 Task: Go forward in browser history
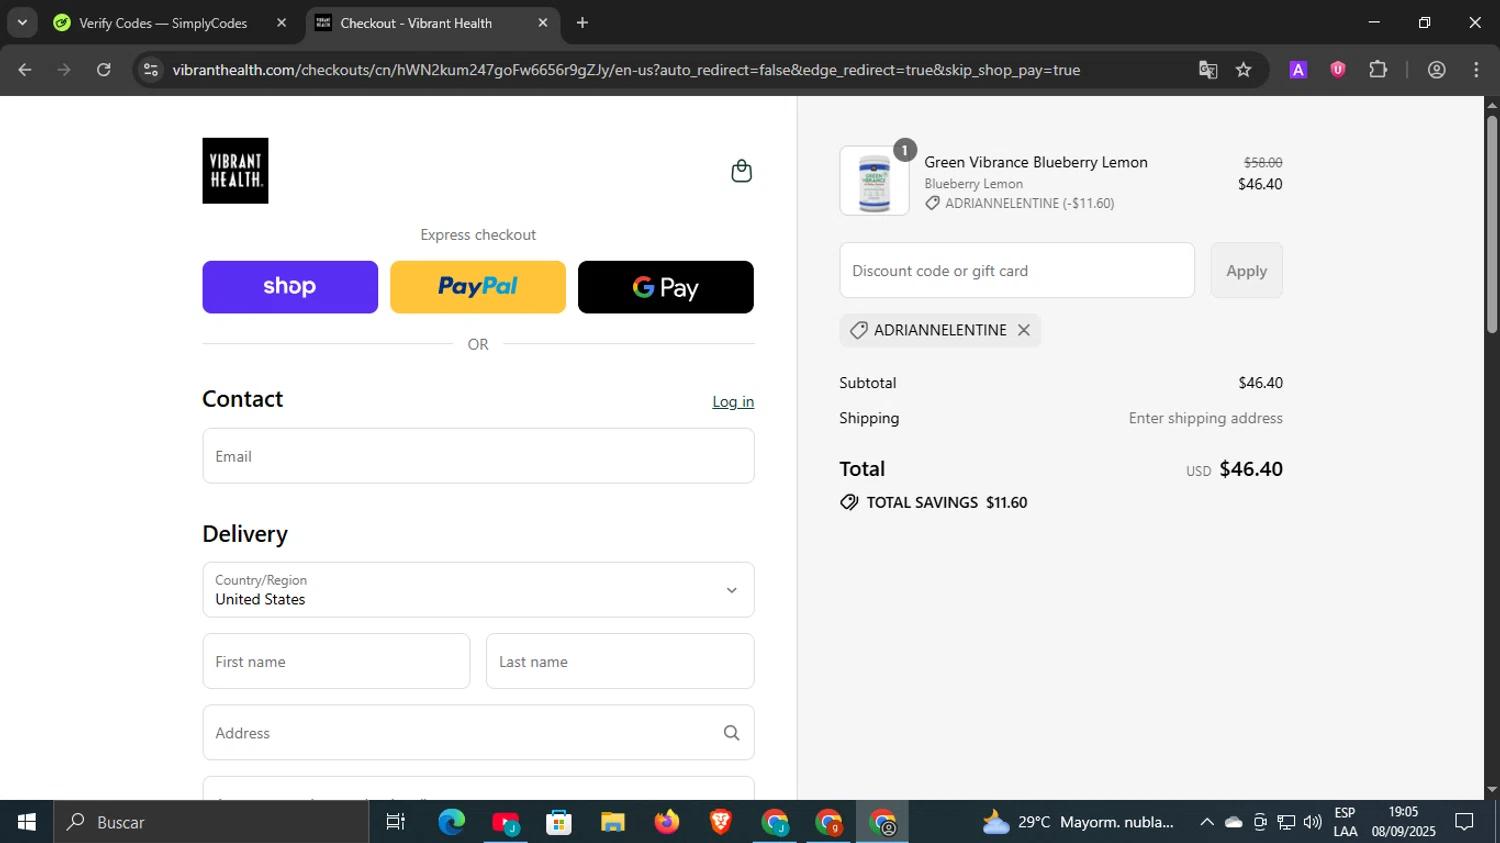[64, 70]
